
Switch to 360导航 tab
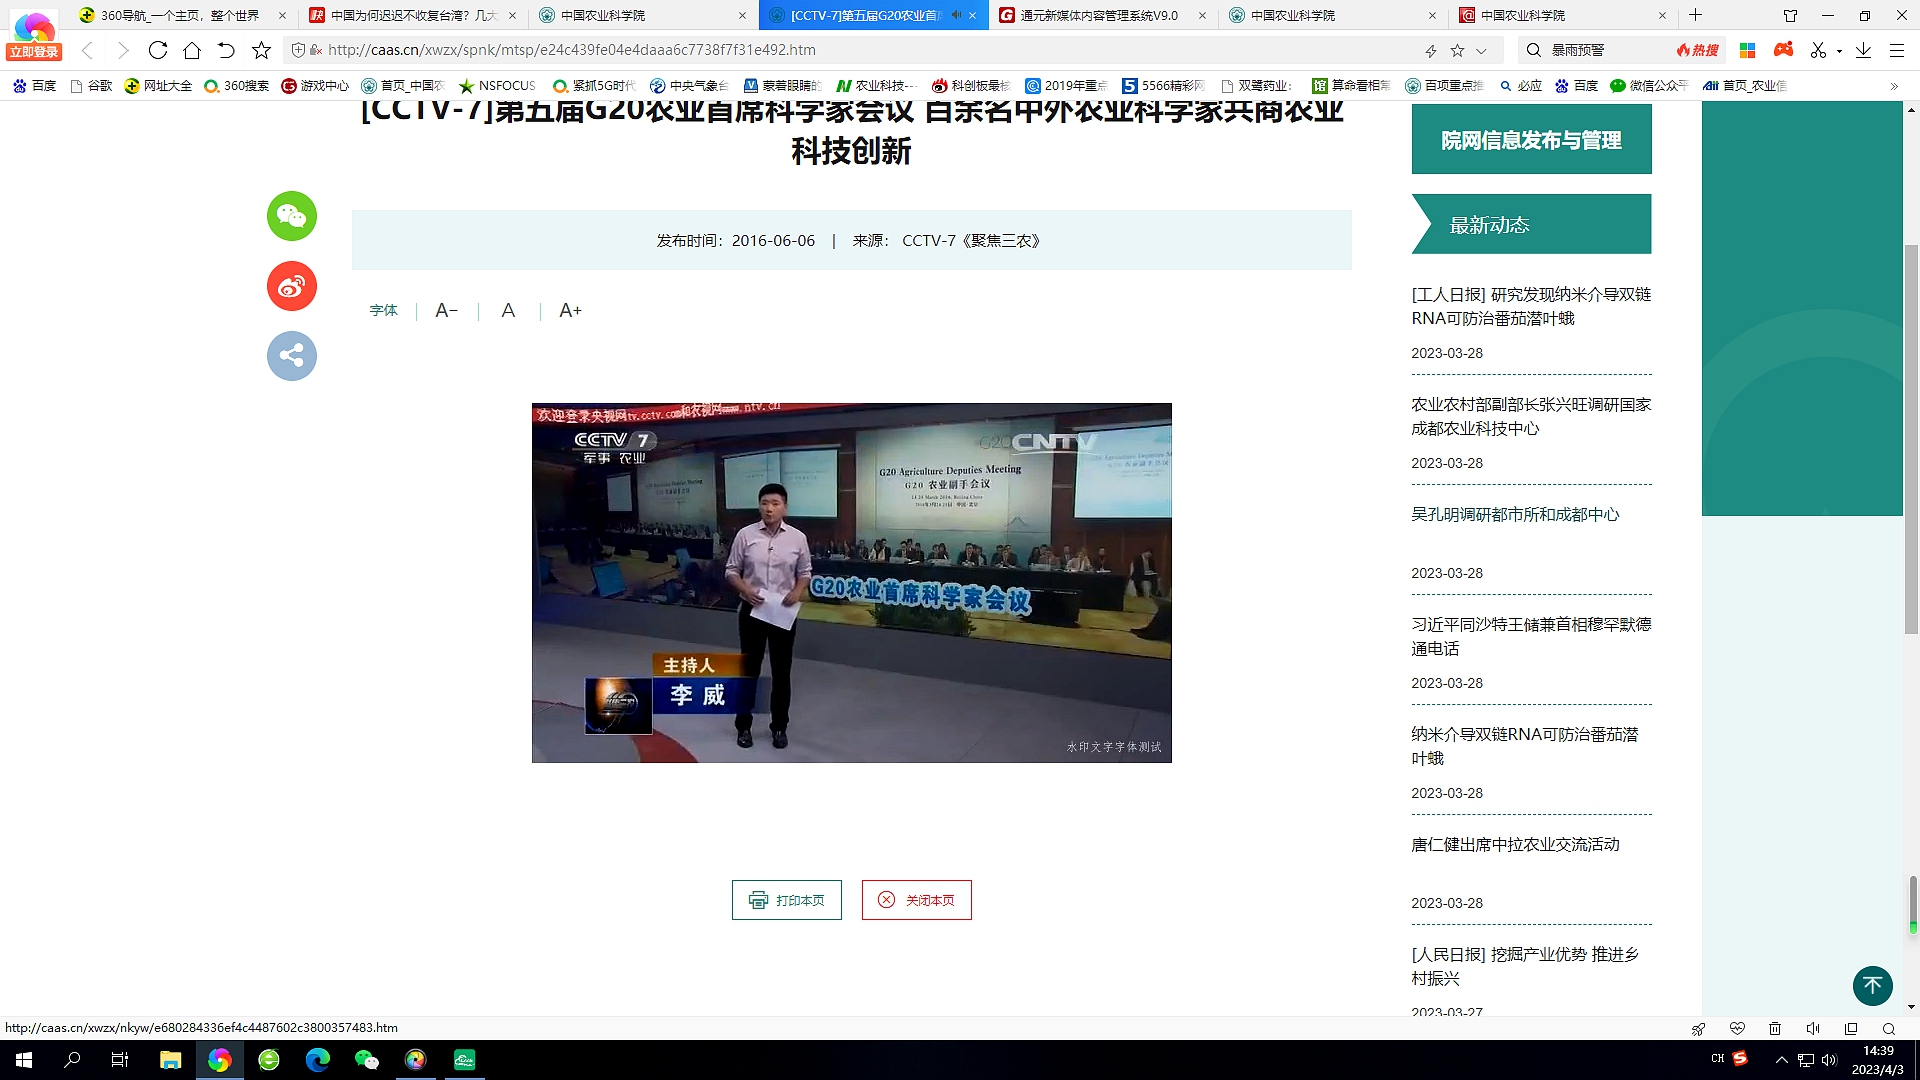pyautogui.click(x=180, y=15)
